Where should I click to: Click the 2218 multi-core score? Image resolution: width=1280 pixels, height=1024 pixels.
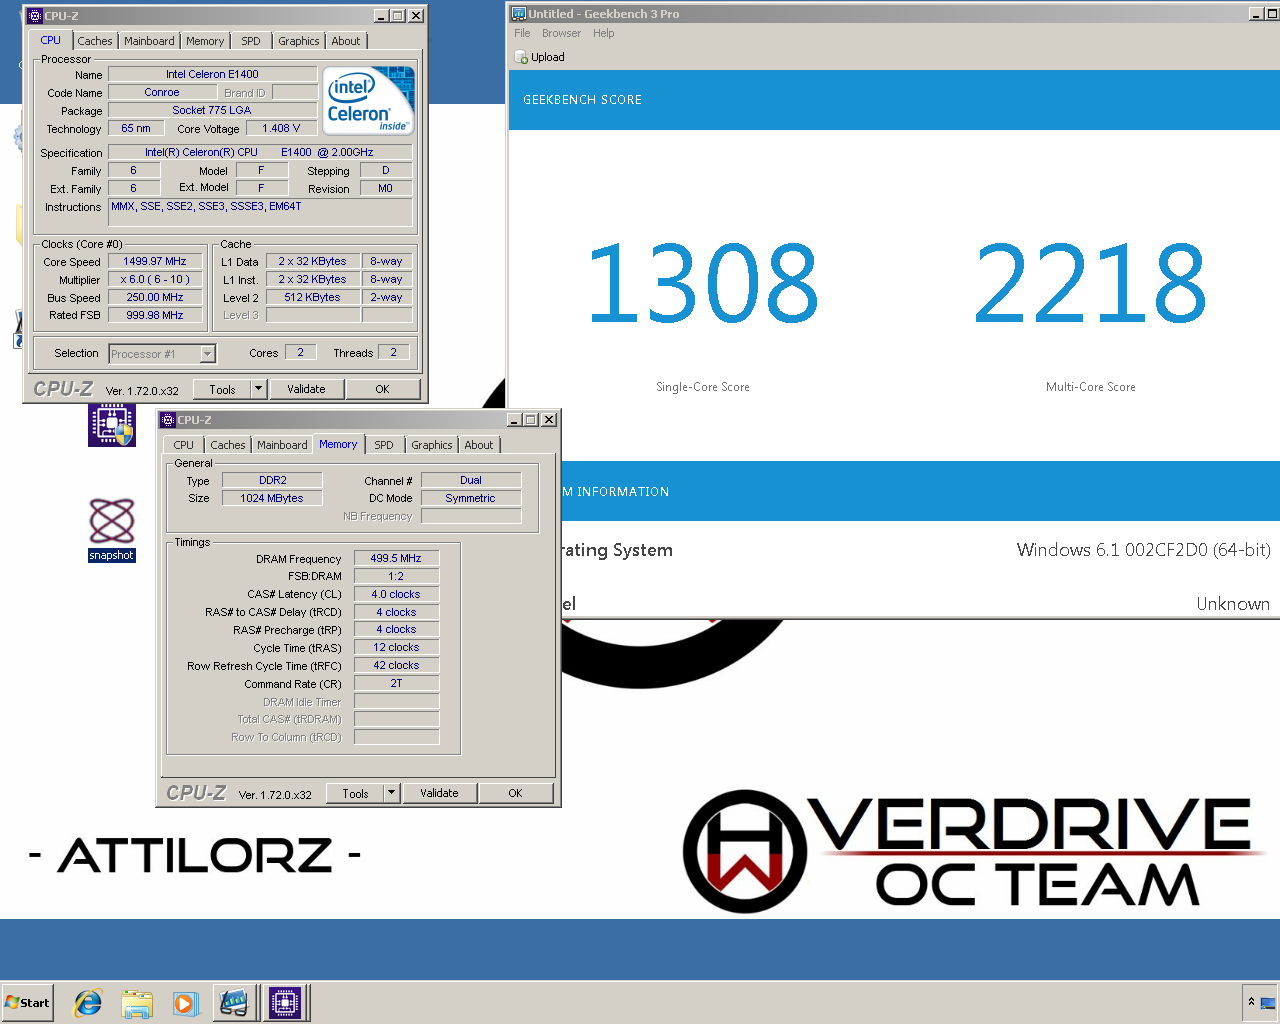[1090, 285]
